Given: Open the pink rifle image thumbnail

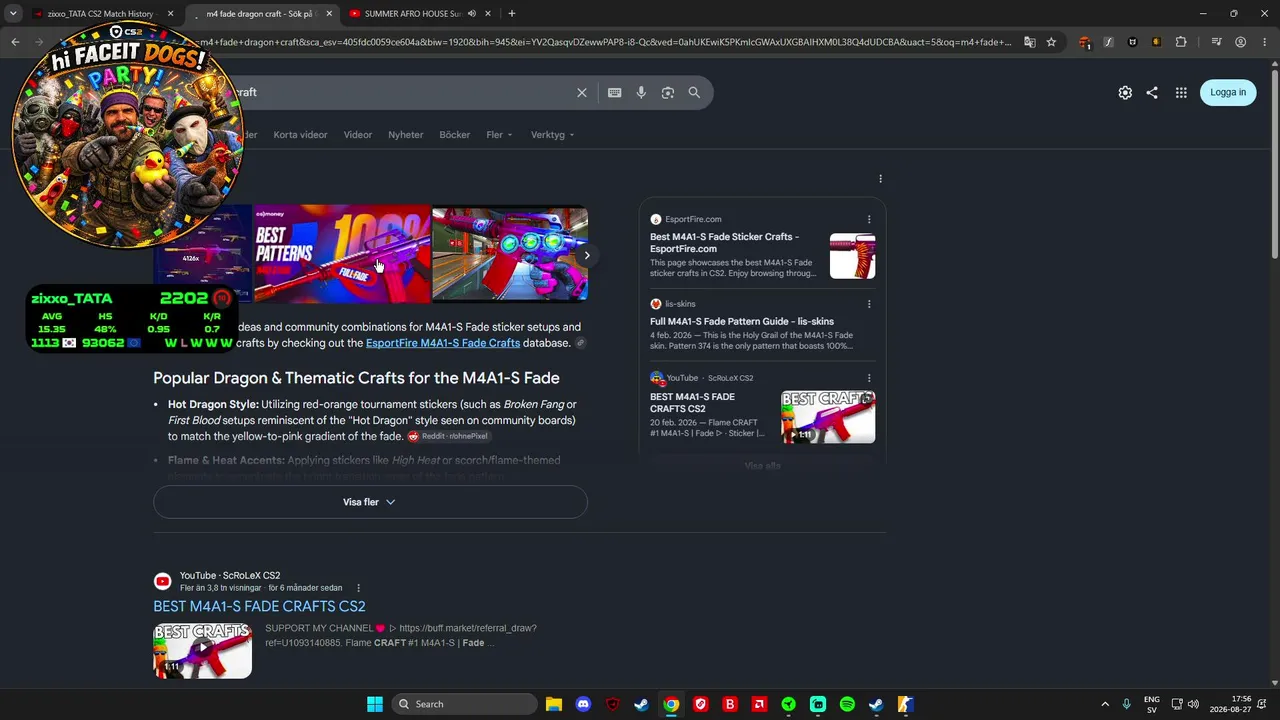Looking at the screenshot, I should 510,253.
